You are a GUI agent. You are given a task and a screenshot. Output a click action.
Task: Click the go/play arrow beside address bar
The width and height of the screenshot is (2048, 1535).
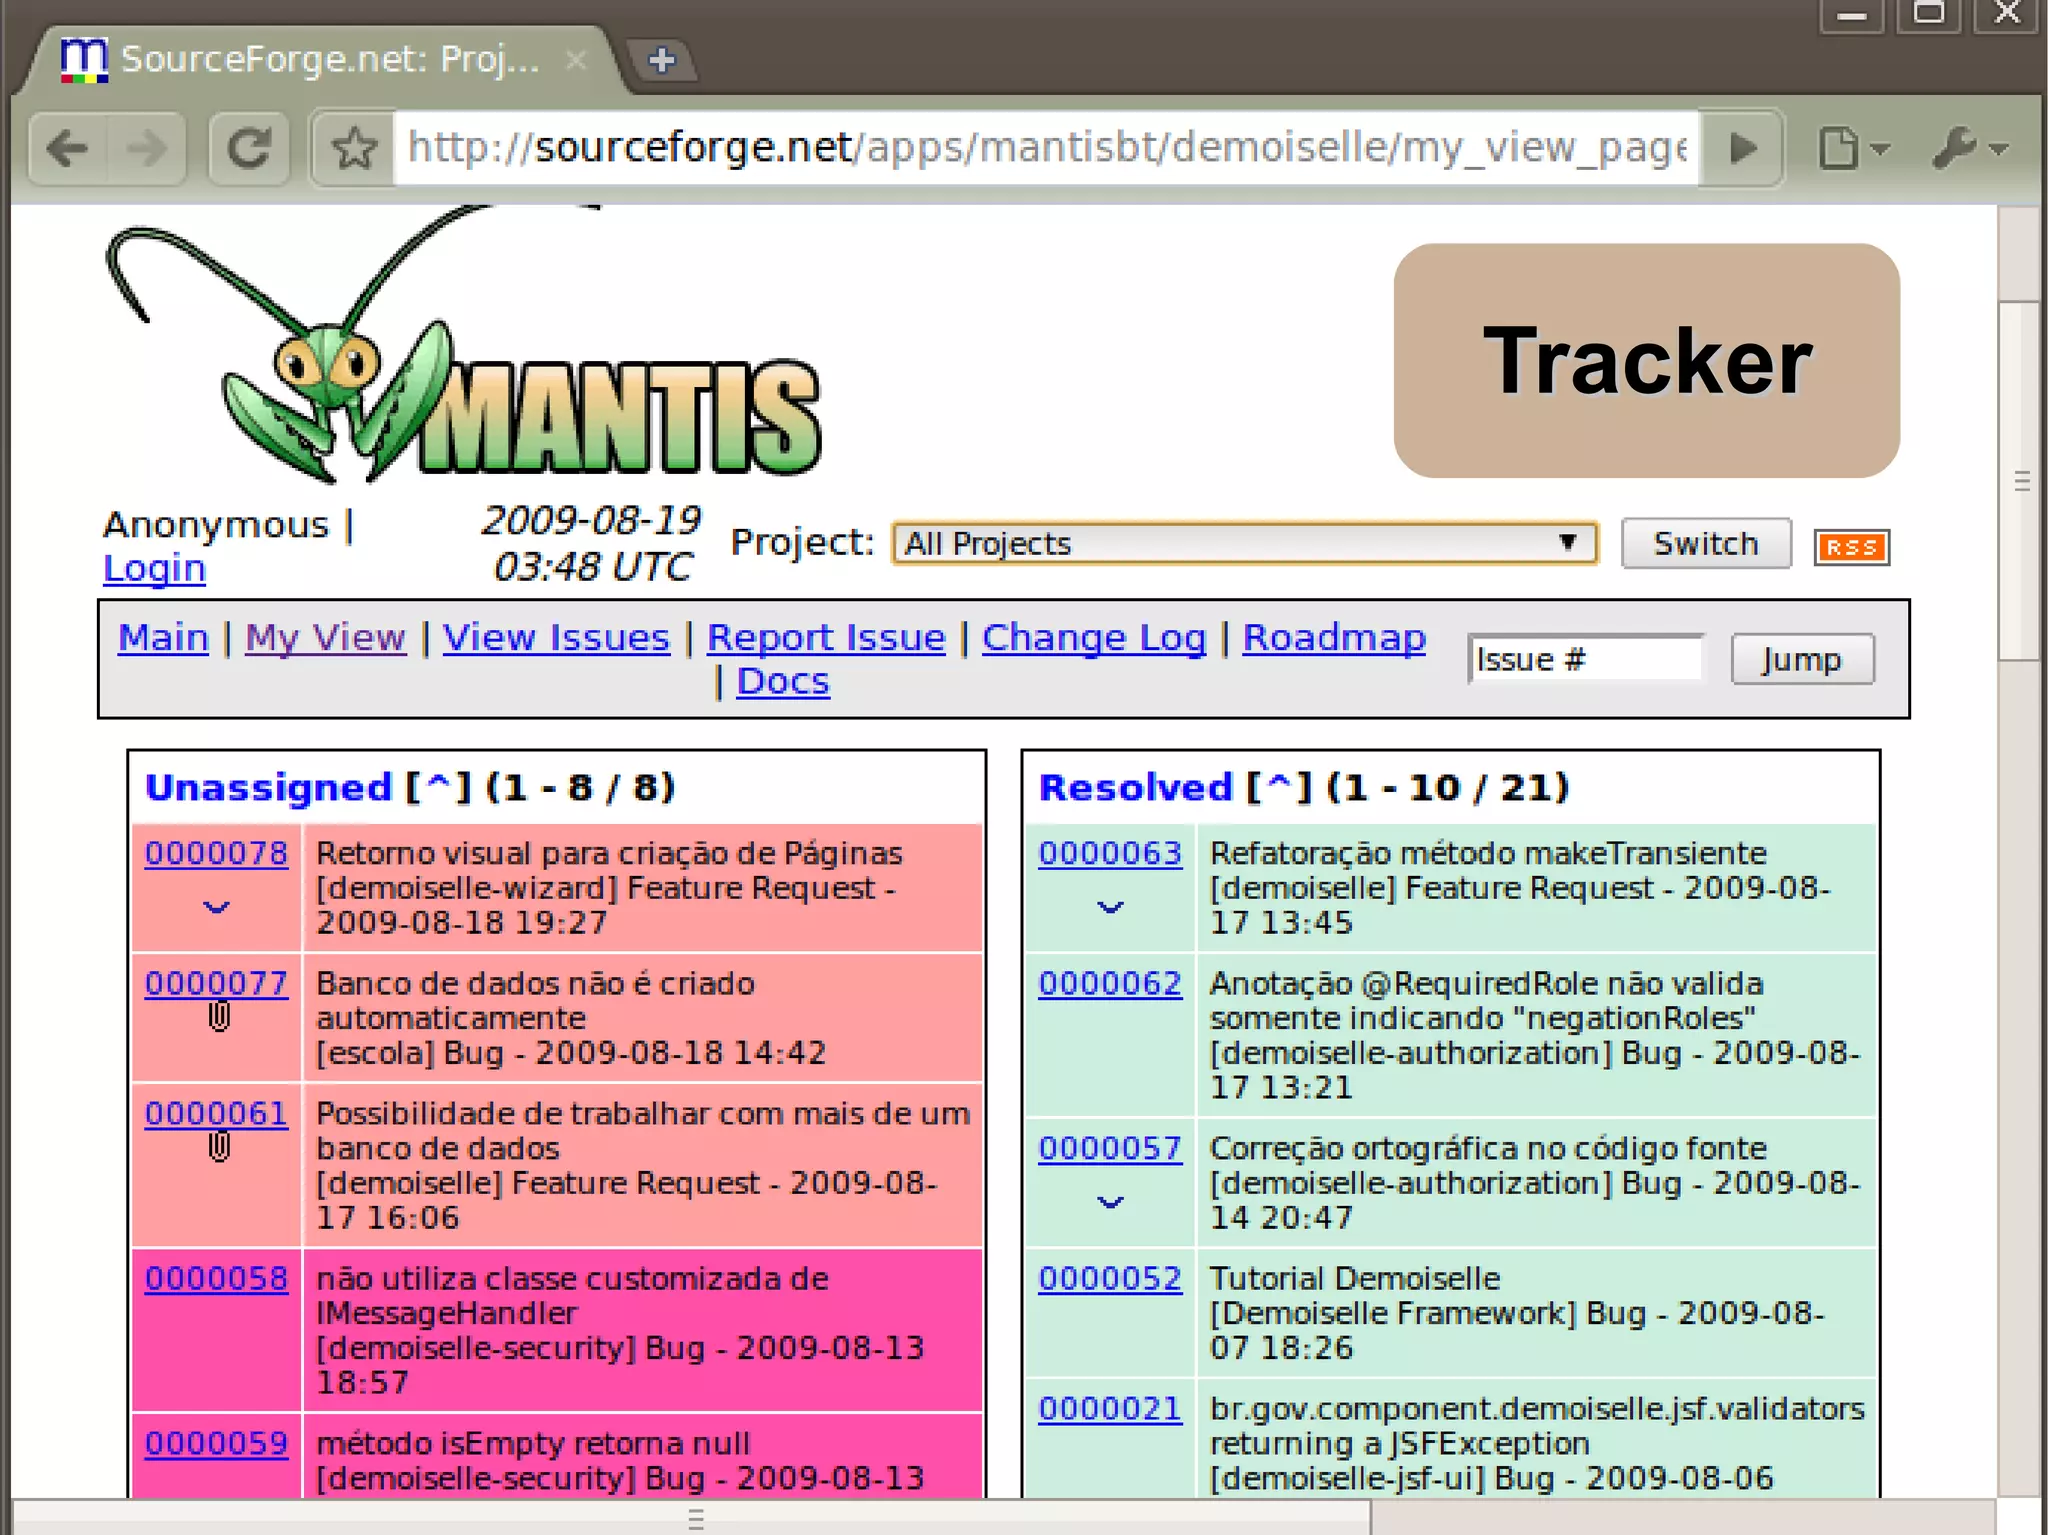tap(1743, 149)
